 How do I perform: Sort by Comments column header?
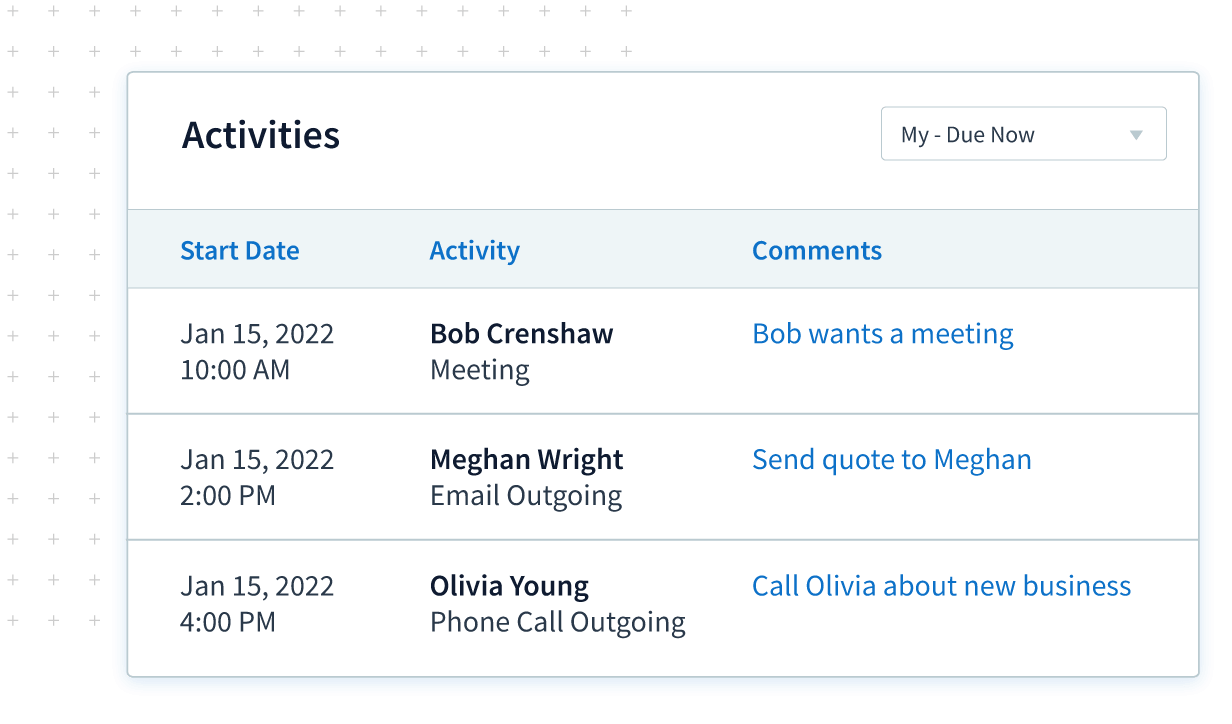(817, 250)
